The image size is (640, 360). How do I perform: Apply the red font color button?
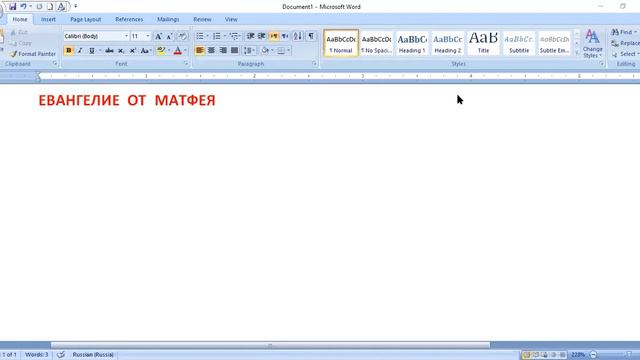pos(178,51)
